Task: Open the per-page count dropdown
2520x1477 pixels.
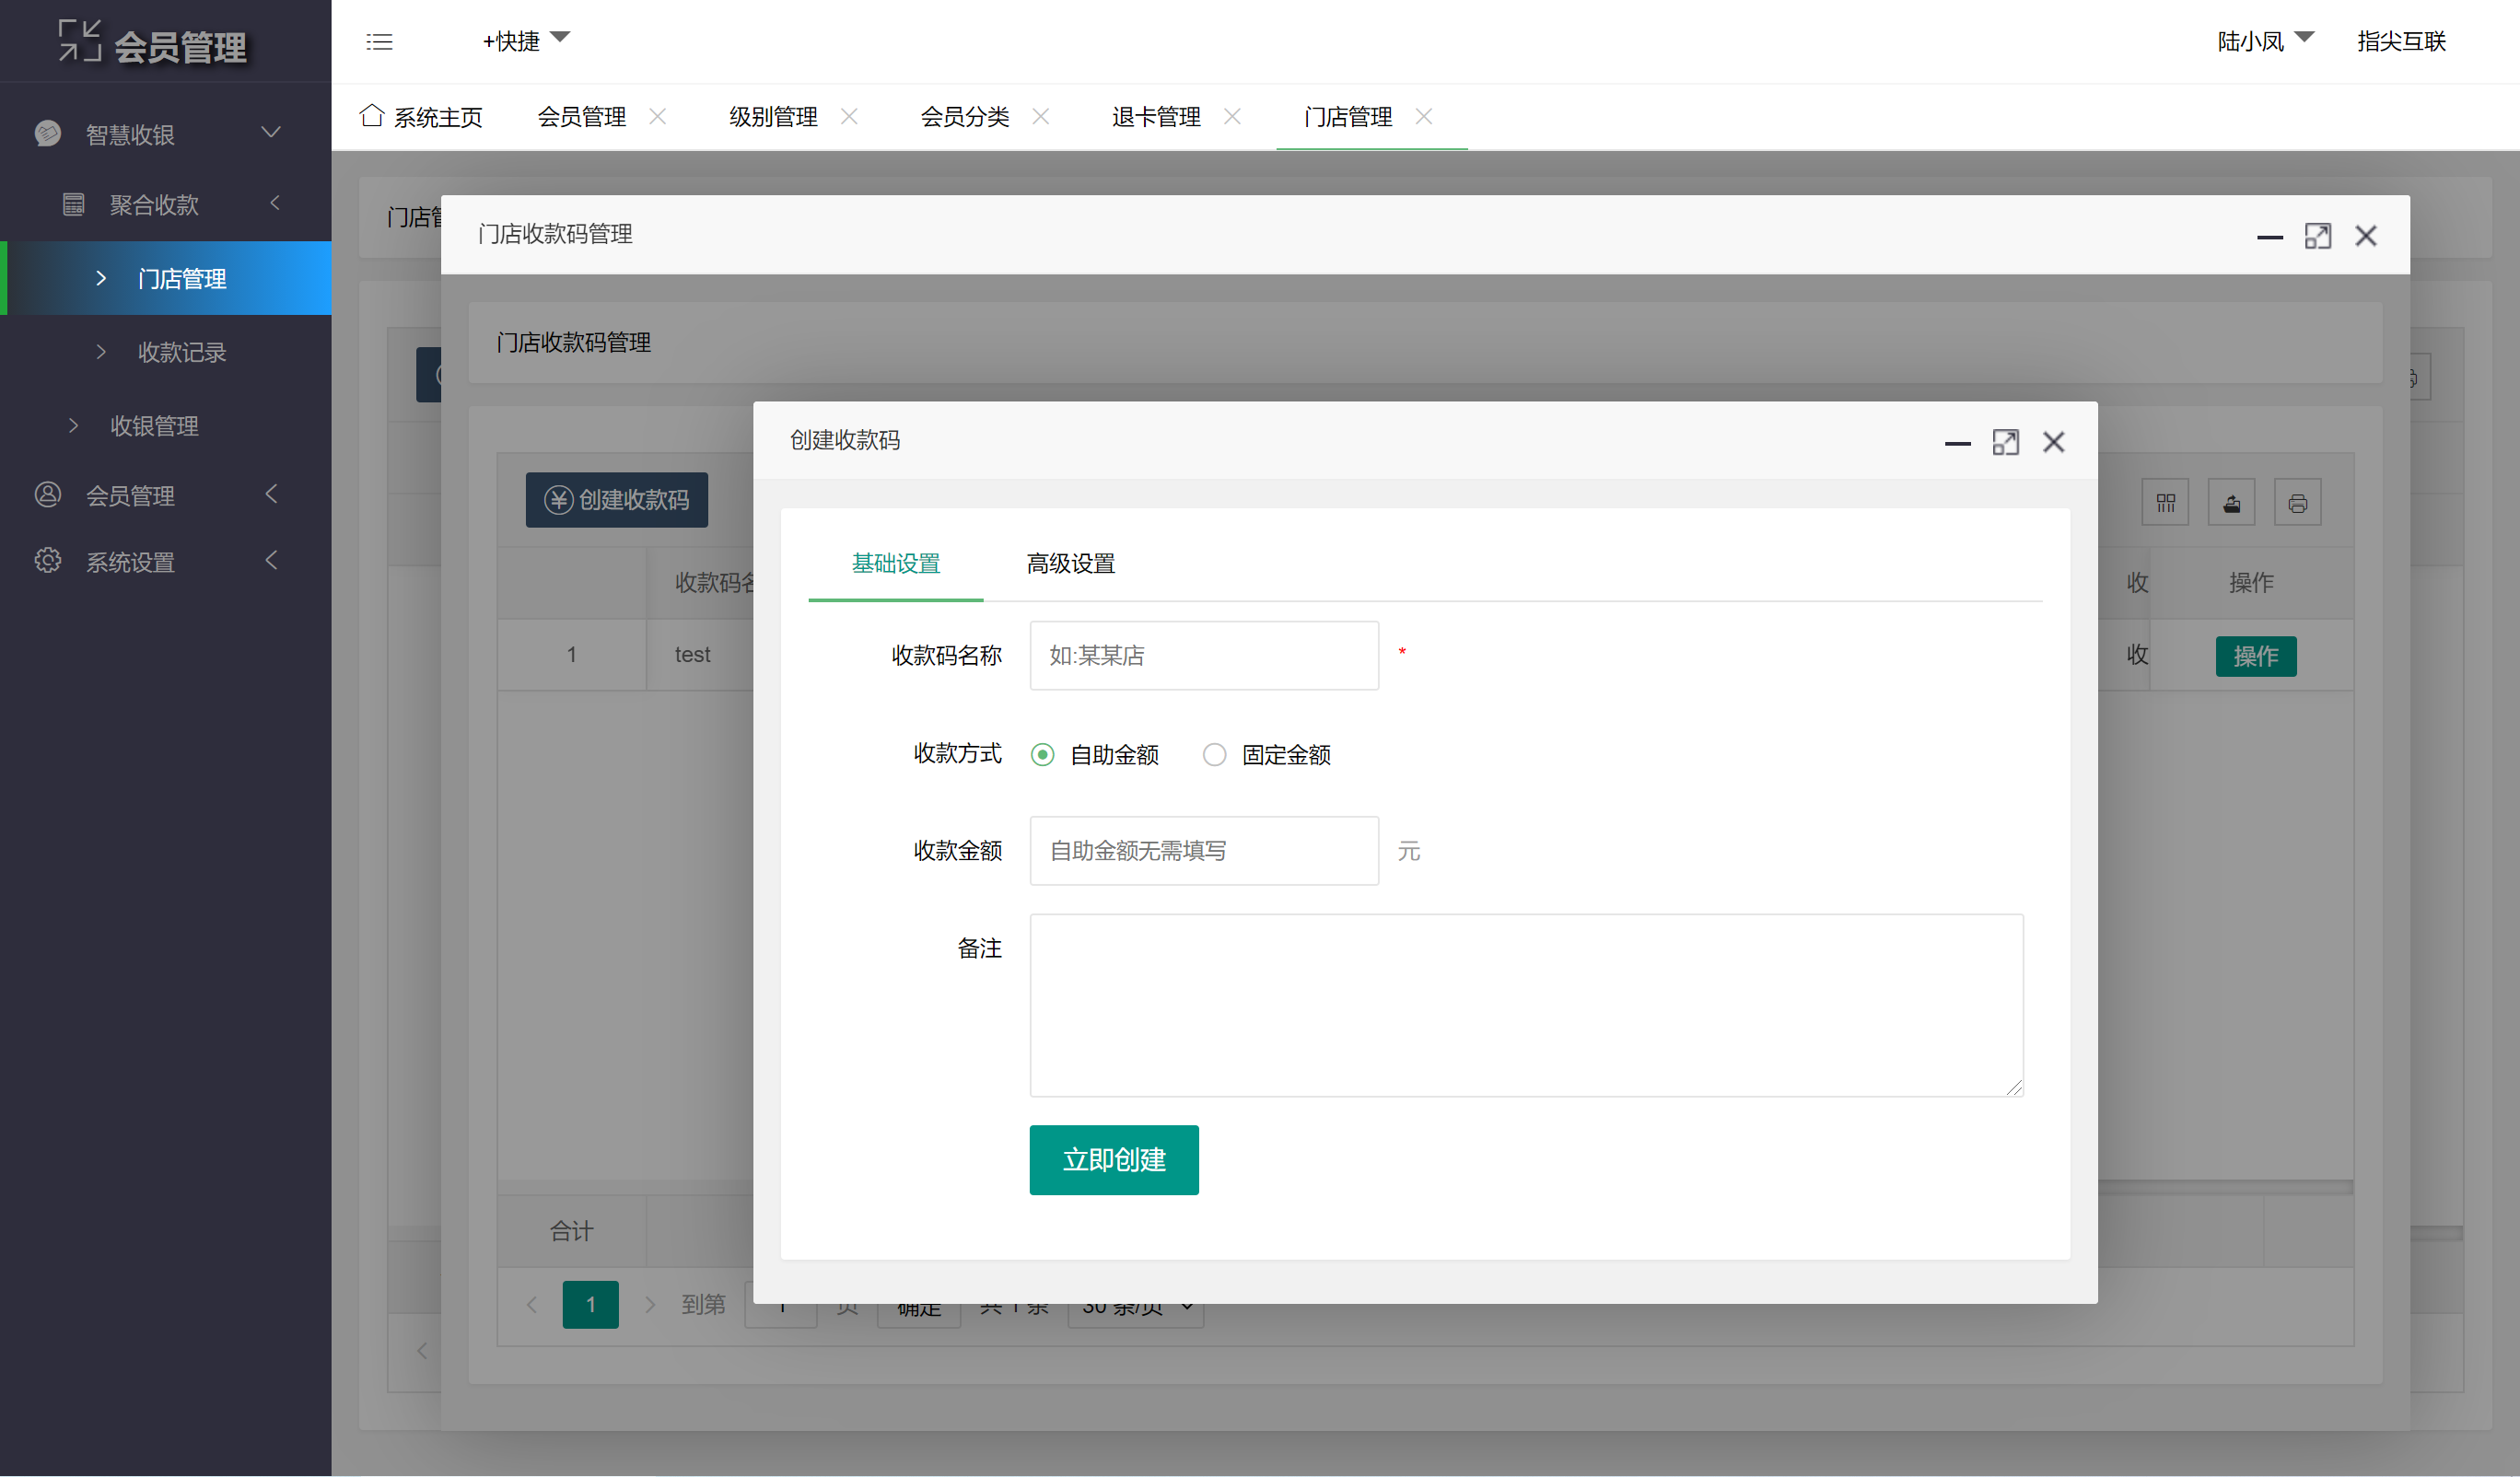Action: (x=1136, y=1305)
